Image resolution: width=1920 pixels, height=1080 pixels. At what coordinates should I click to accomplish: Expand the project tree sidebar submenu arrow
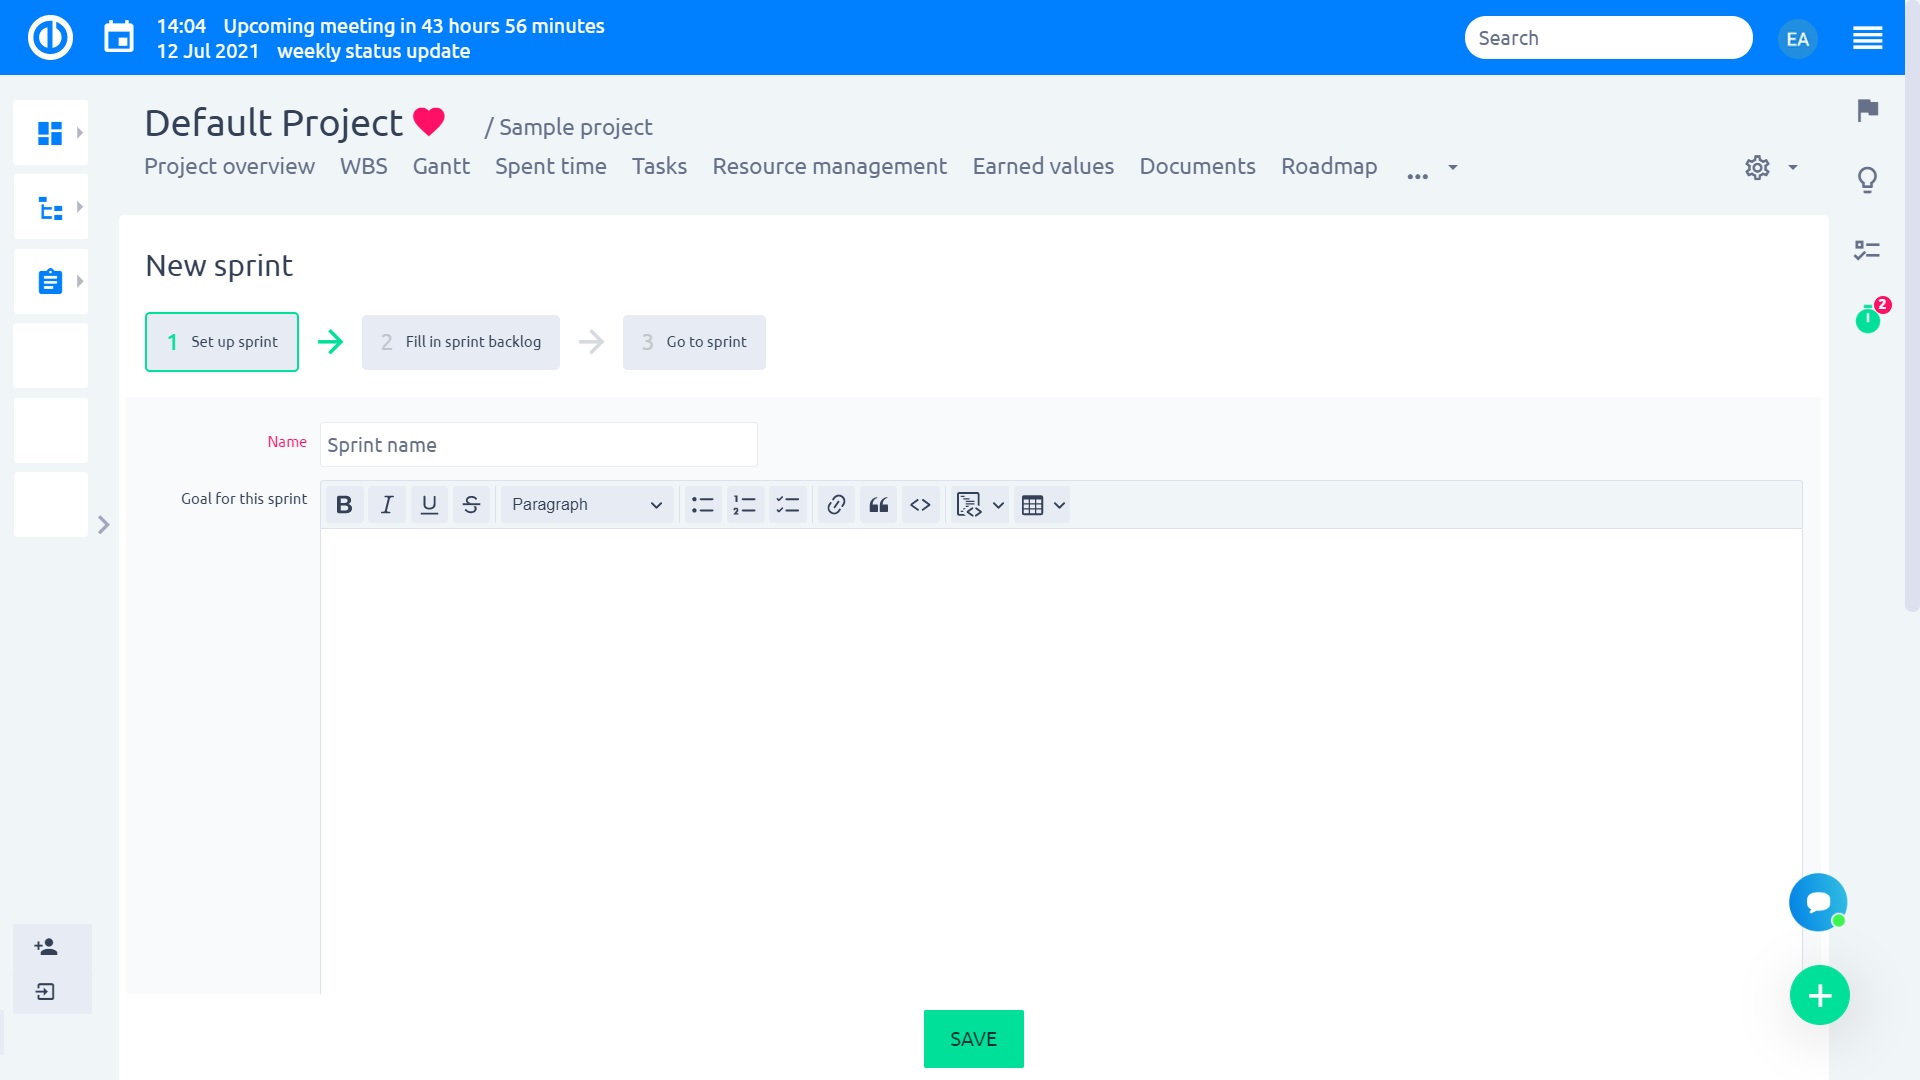pos(80,207)
